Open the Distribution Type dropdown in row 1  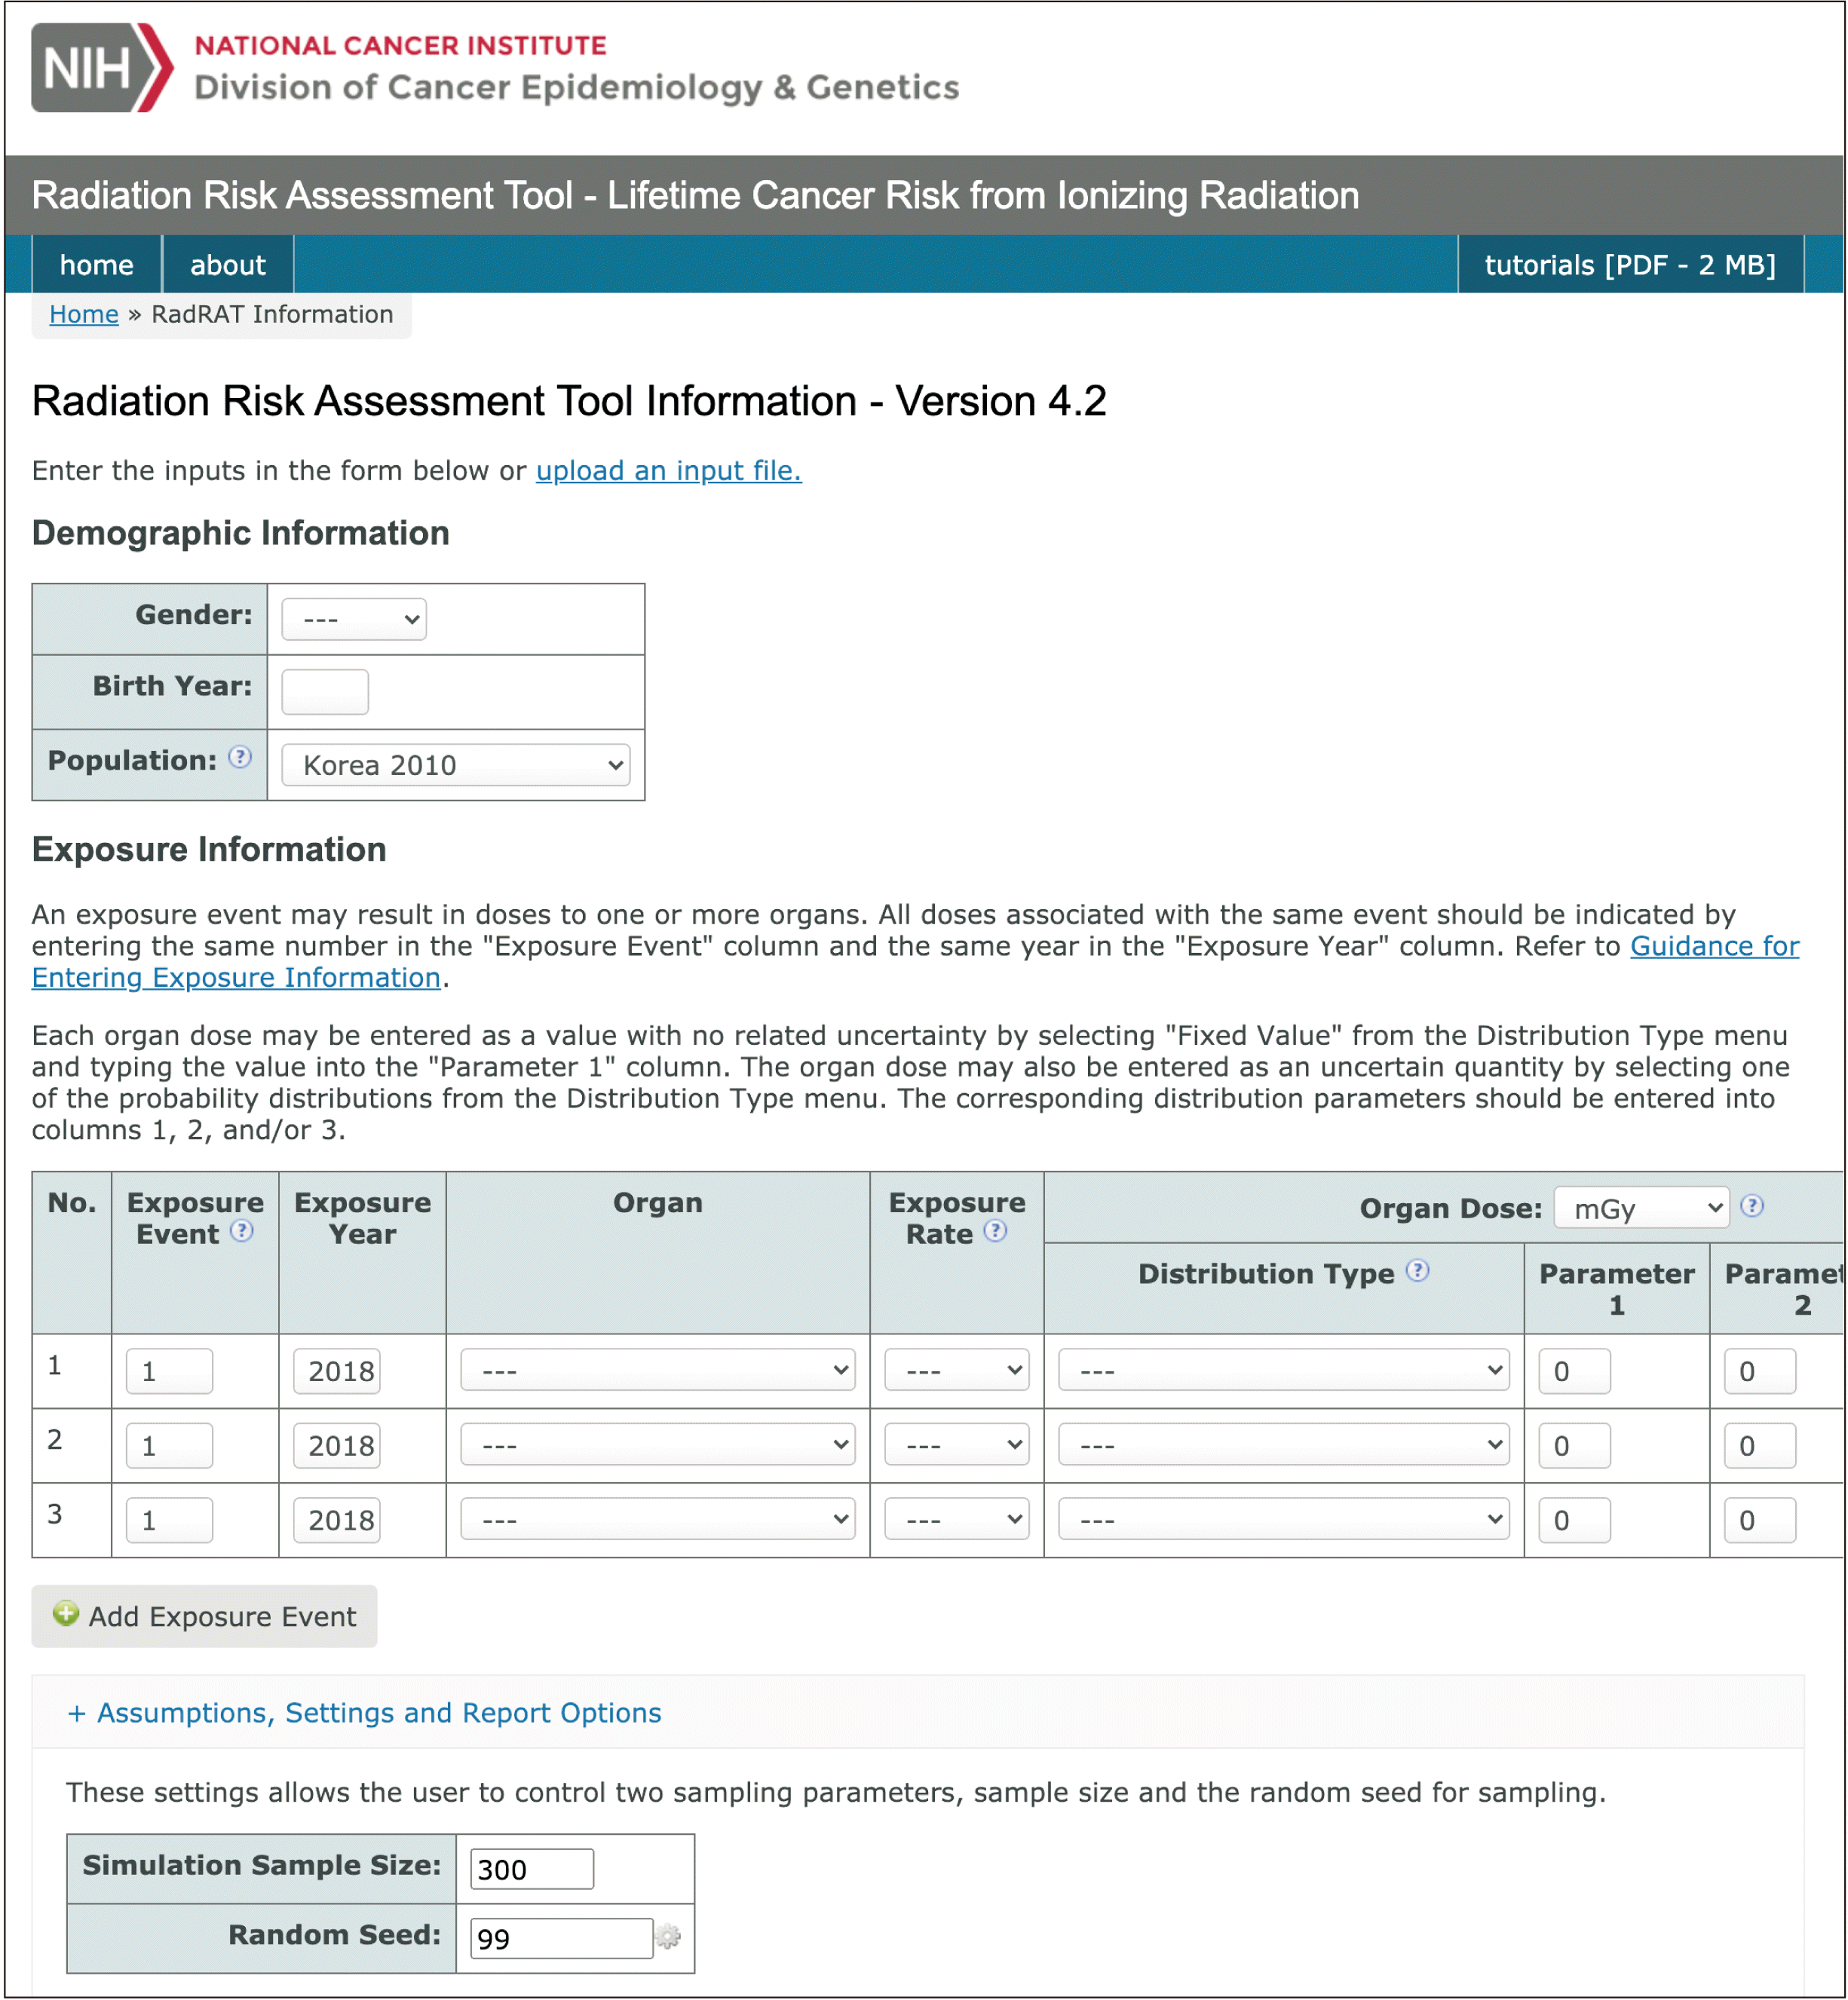(1284, 1370)
